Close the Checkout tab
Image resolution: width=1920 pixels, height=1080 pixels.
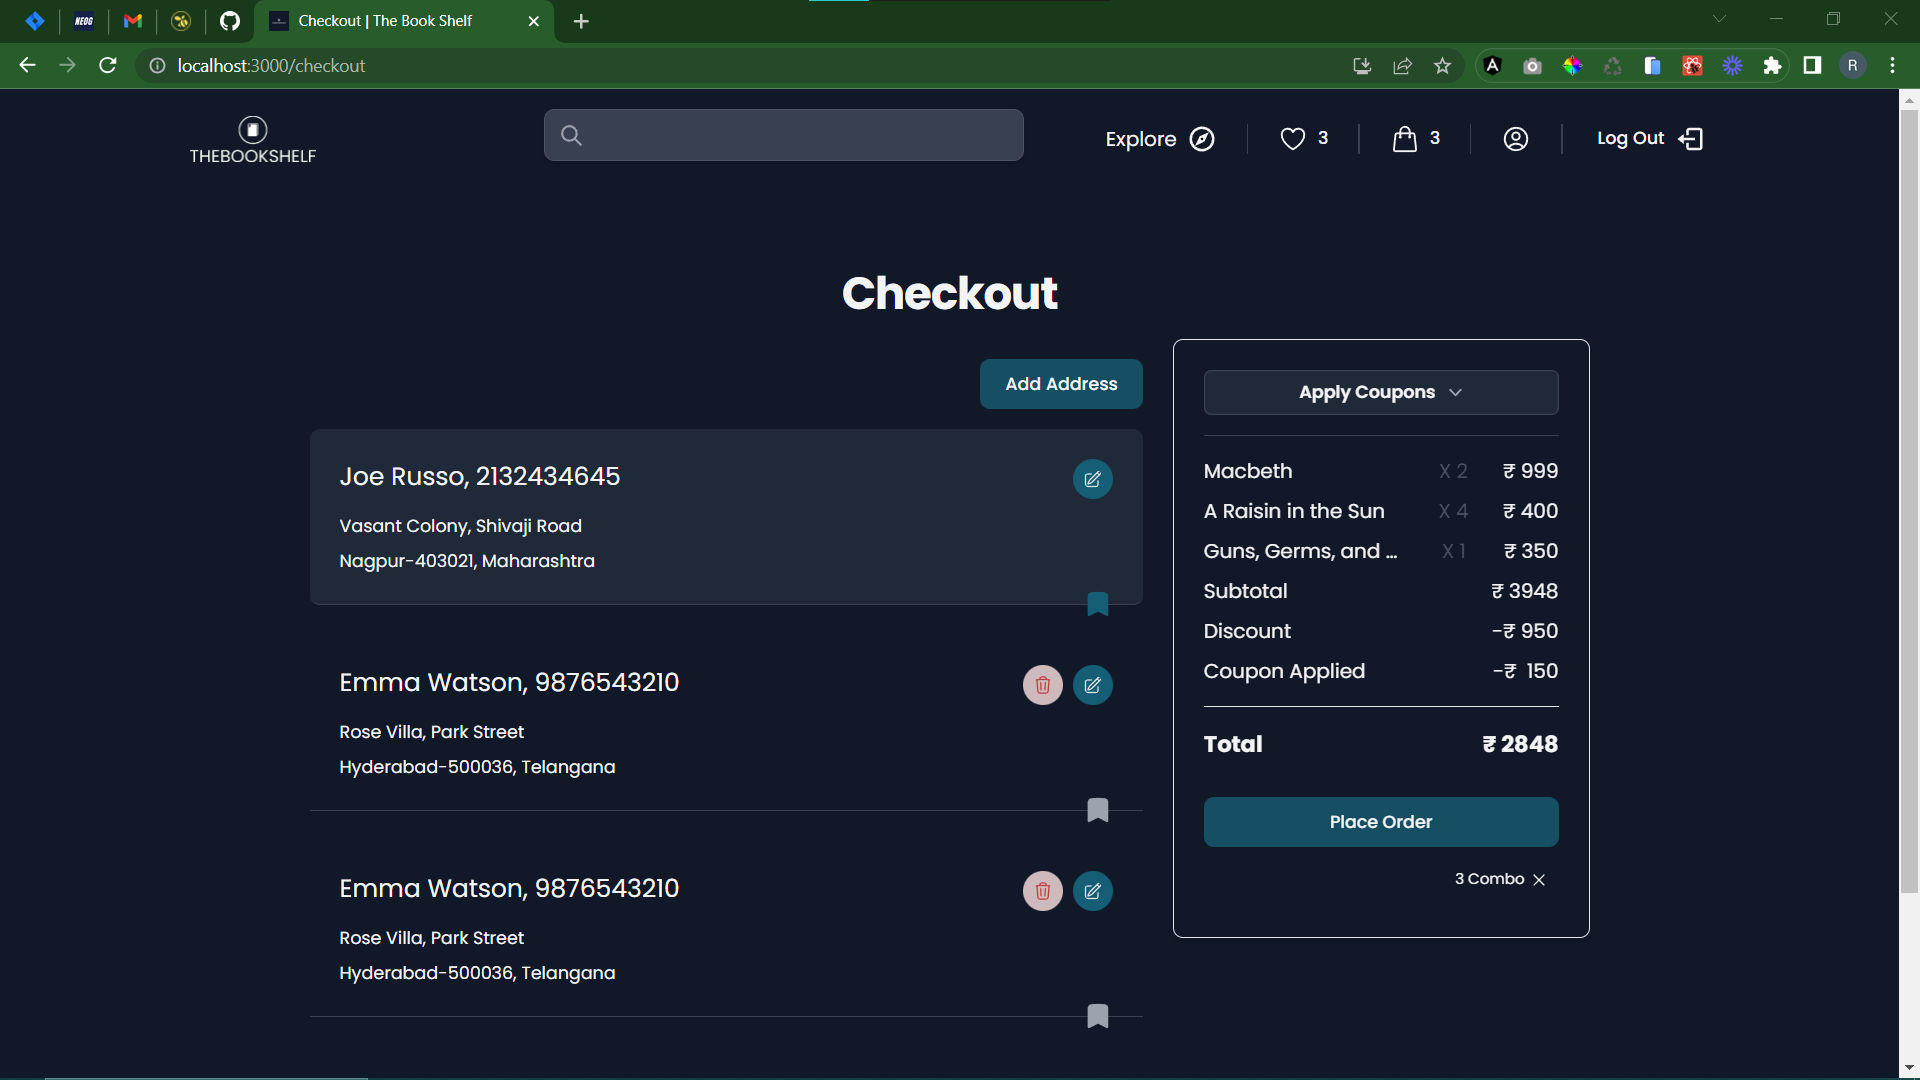pos(533,21)
